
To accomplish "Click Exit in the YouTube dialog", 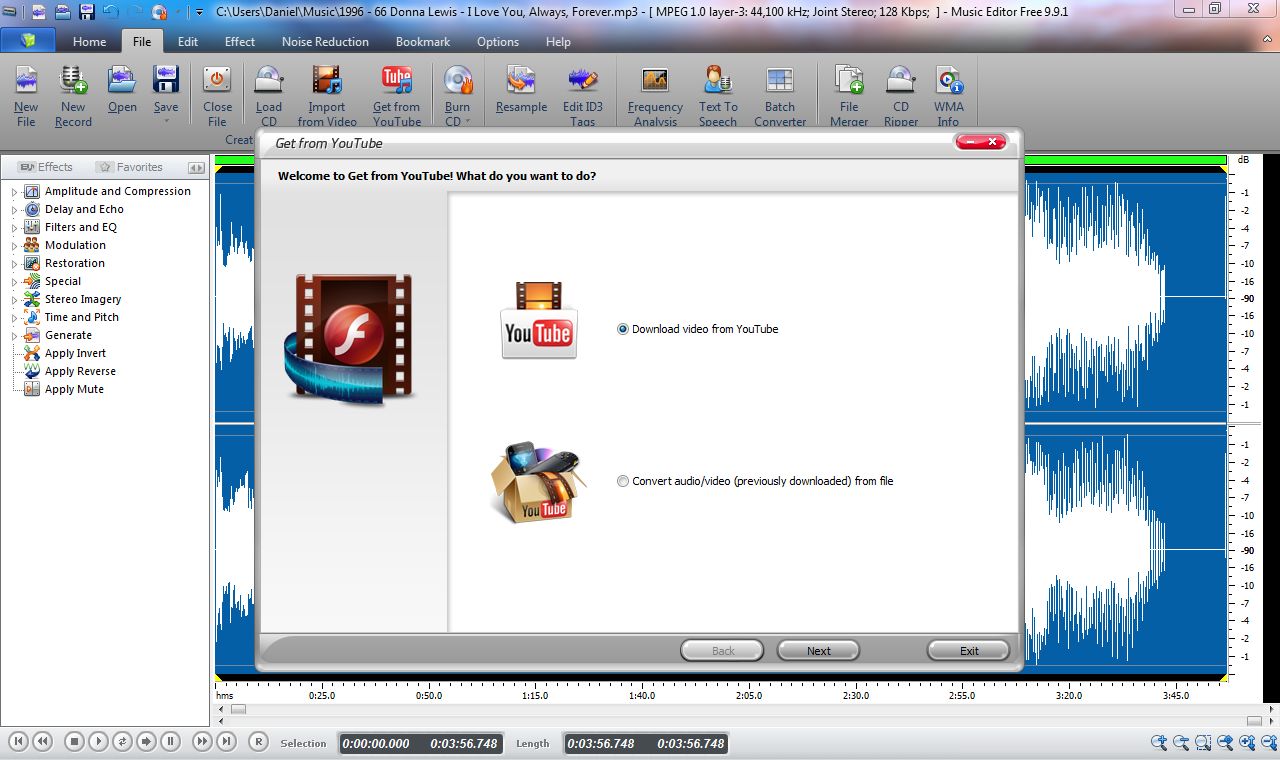I will [x=969, y=651].
